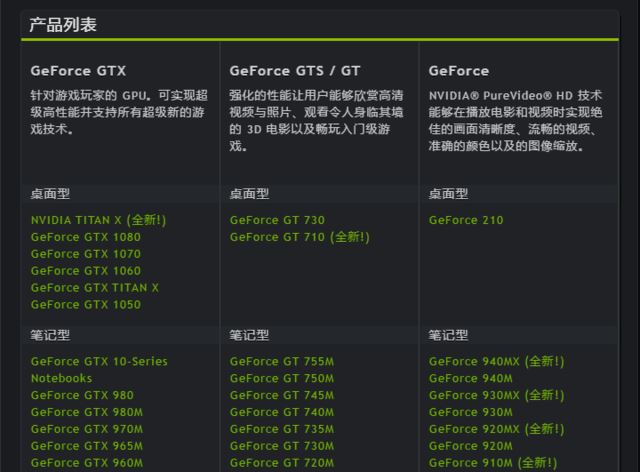Click the GeForce GTX 1050 link
640x472 pixels.
point(85,305)
